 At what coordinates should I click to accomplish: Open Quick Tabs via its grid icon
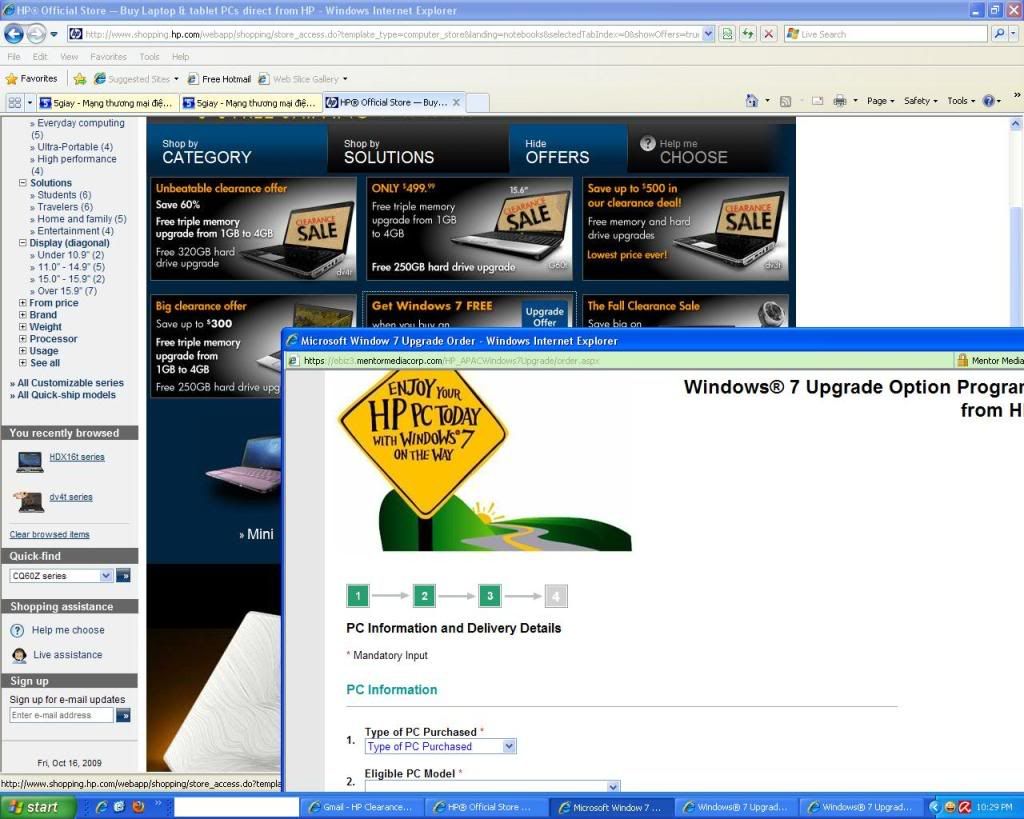(x=13, y=101)
